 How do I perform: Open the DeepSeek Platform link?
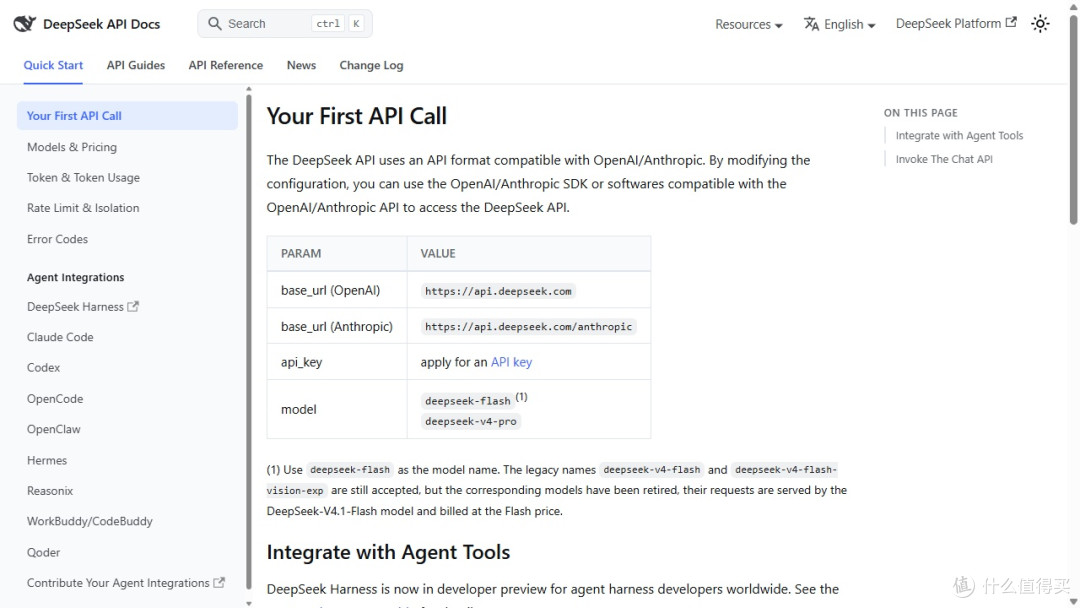956,23
